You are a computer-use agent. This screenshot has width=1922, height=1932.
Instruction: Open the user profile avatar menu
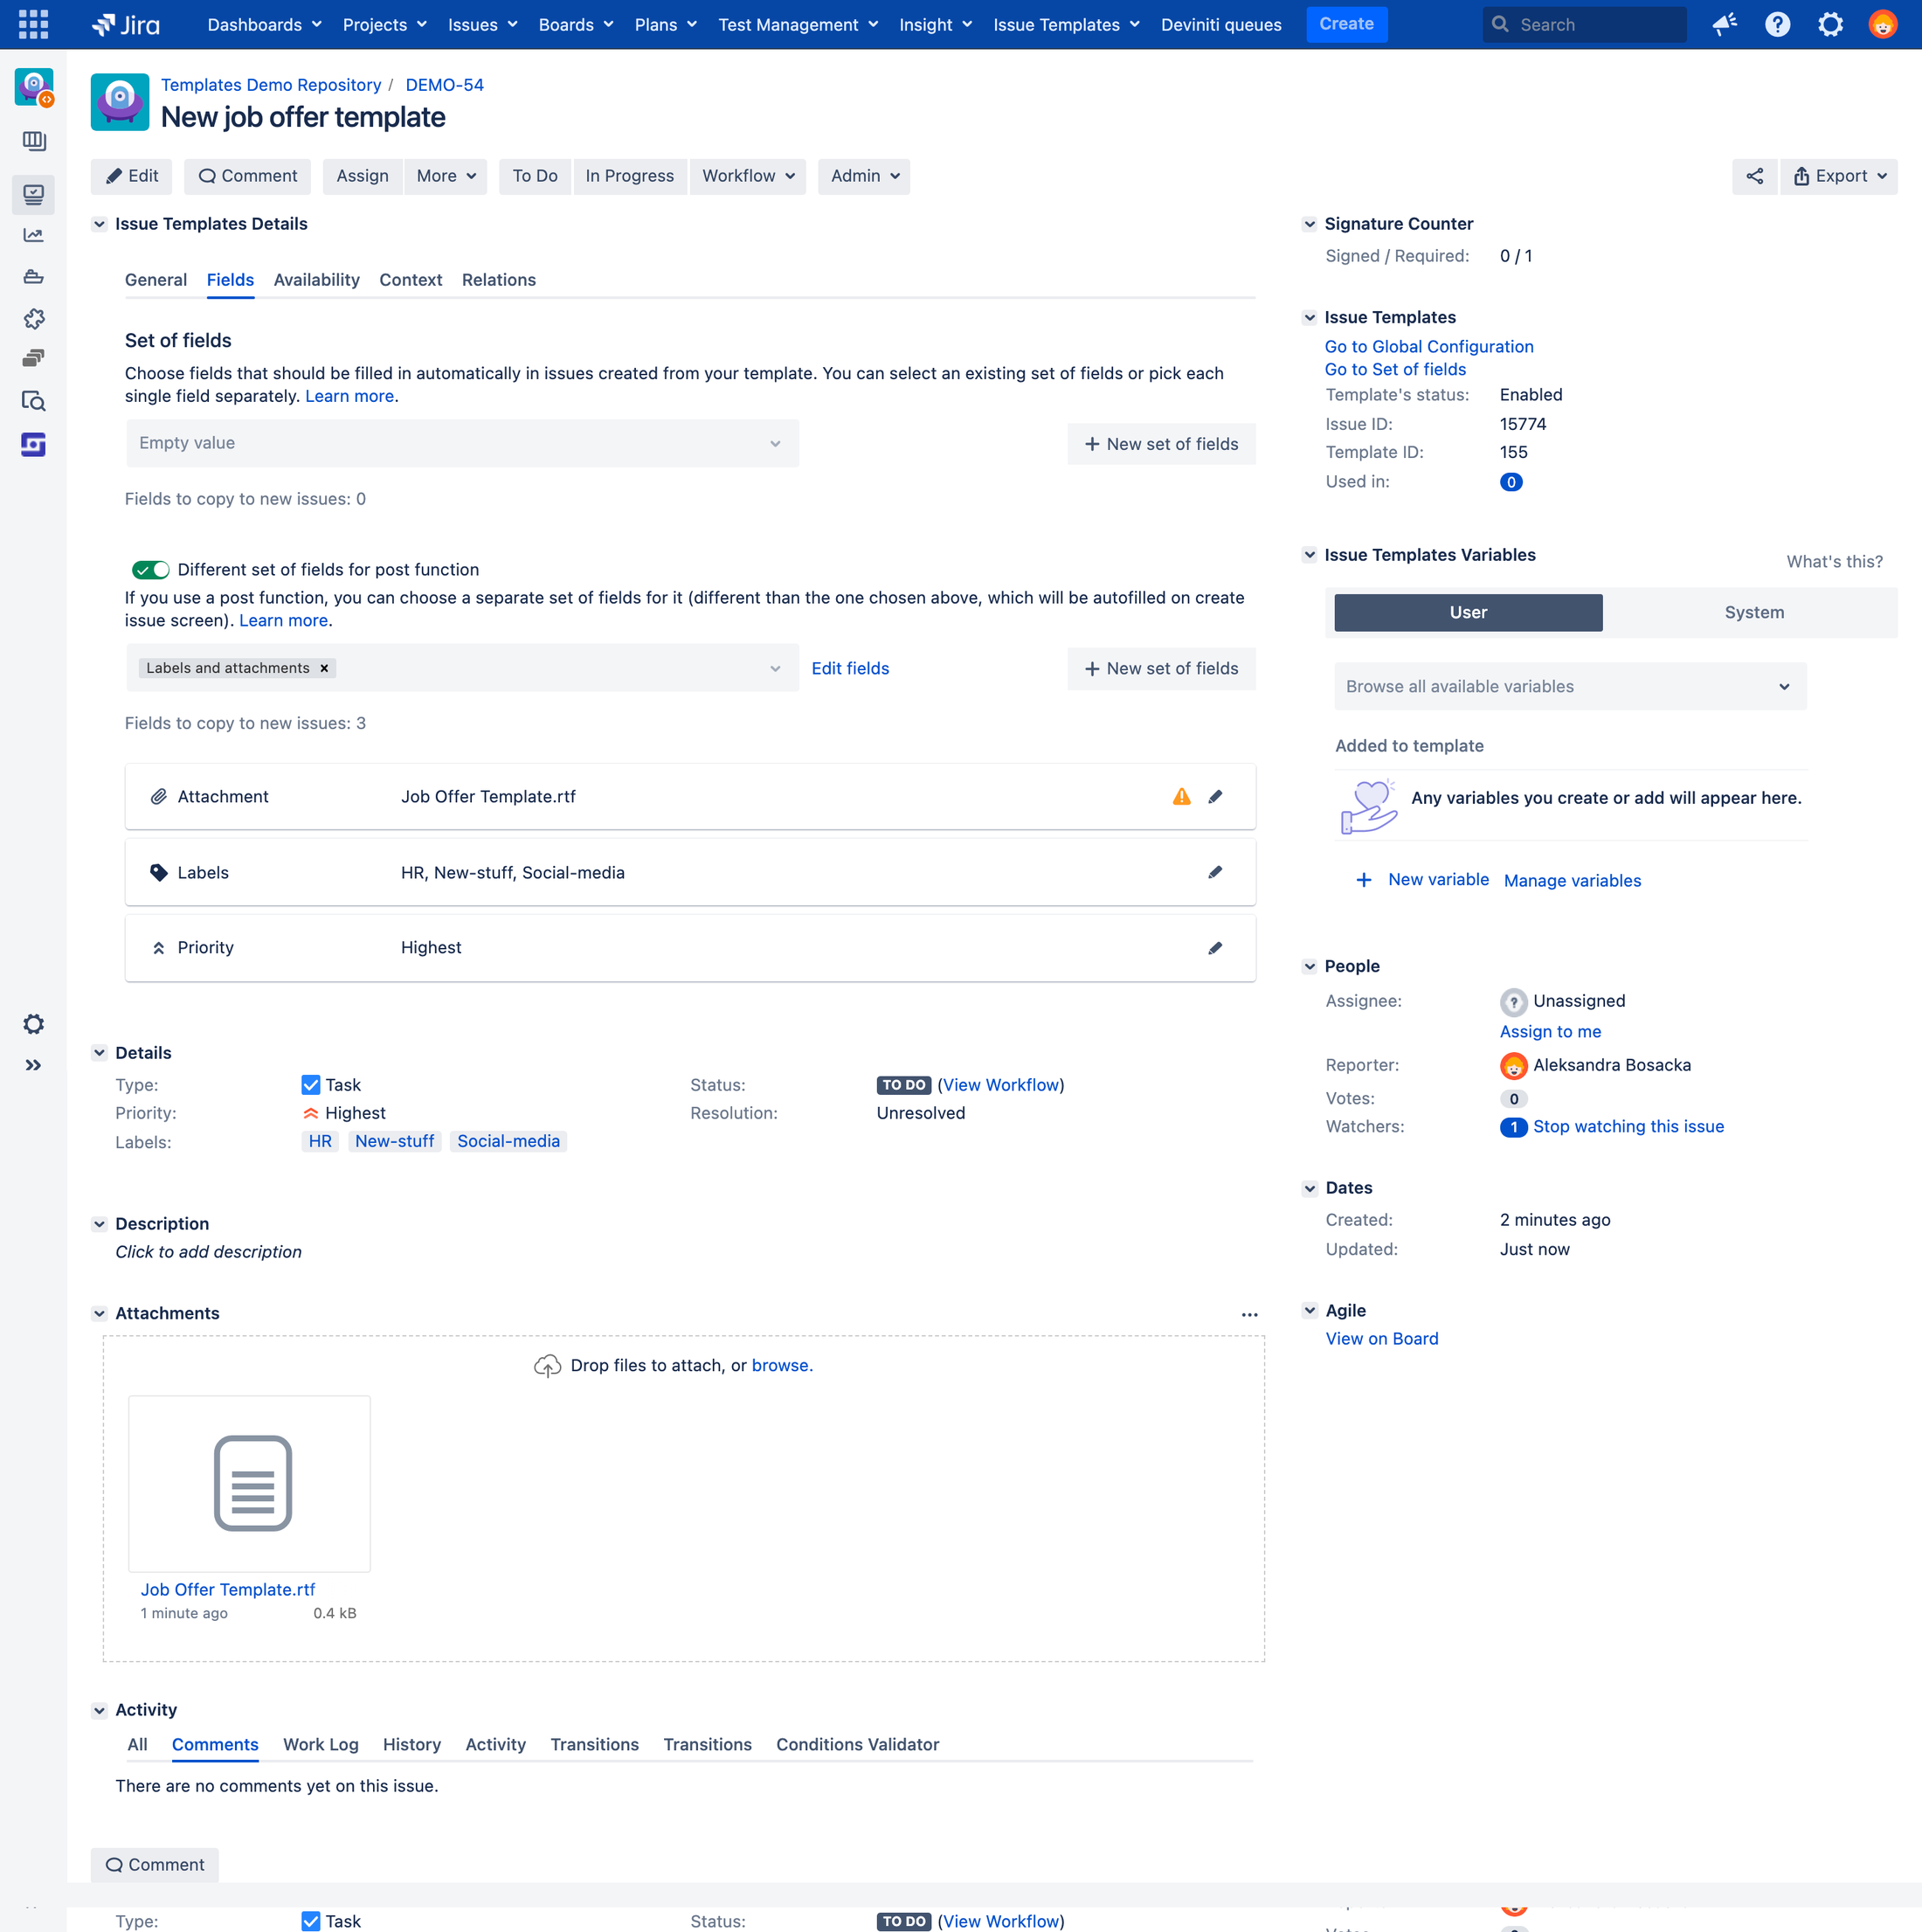(1883, 24)
